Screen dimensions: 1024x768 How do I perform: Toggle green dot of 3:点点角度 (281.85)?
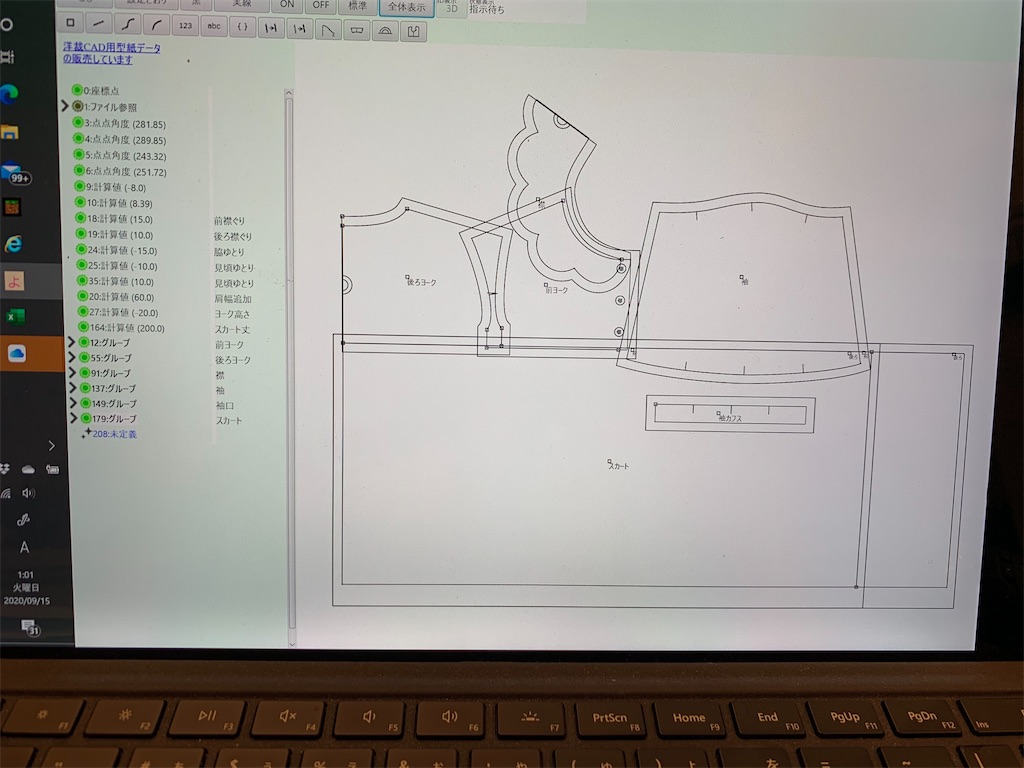[x=78, y=122]
